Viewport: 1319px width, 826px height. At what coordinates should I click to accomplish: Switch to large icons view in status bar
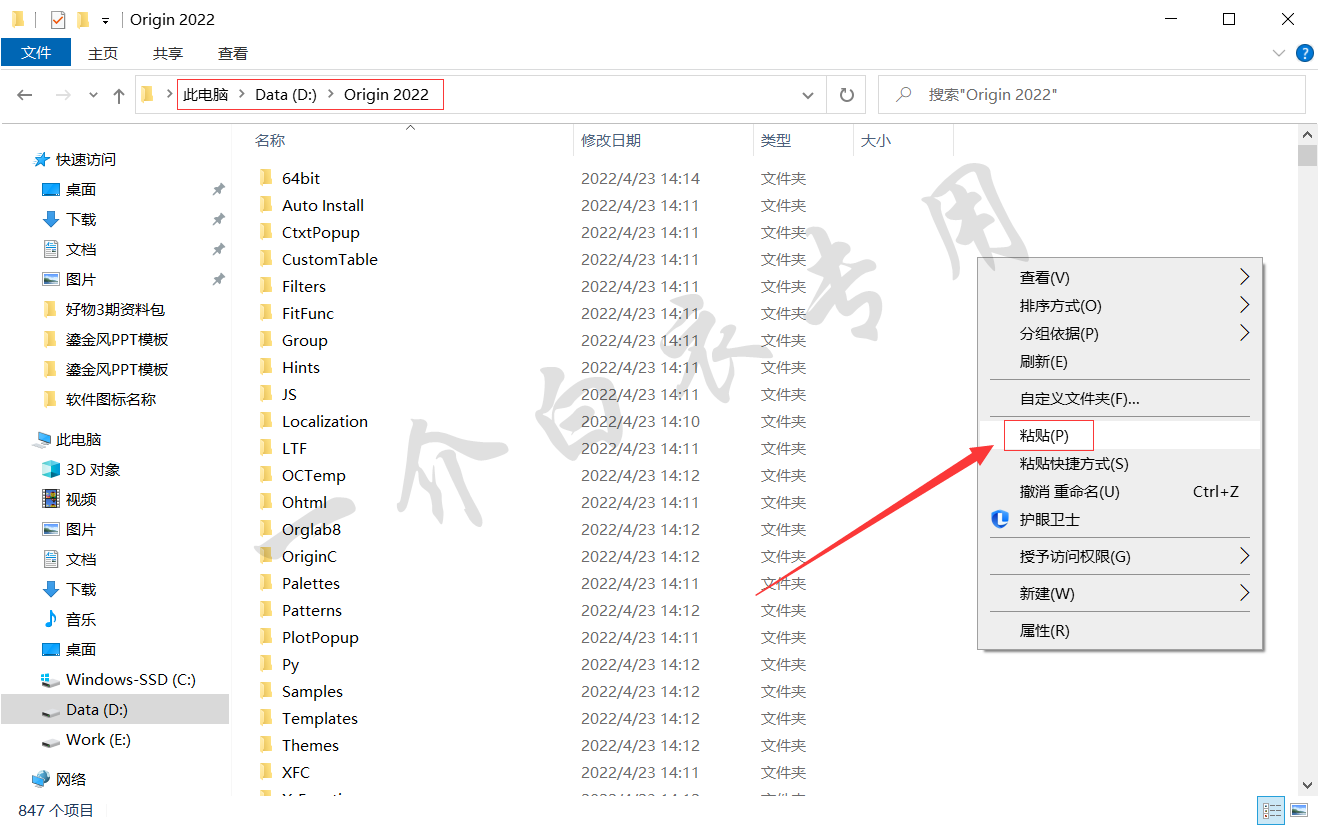pyautogui.click(x=1299, y=810)
